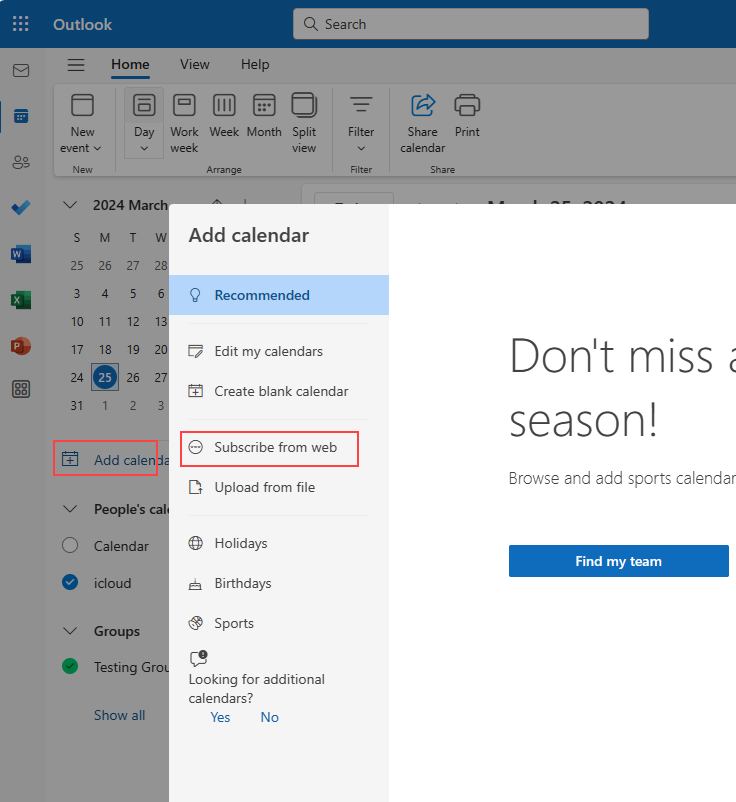Uncheck the Testing Group calendar
The width and height of the screenshot is (736, 802).
(x=70, y=666)
